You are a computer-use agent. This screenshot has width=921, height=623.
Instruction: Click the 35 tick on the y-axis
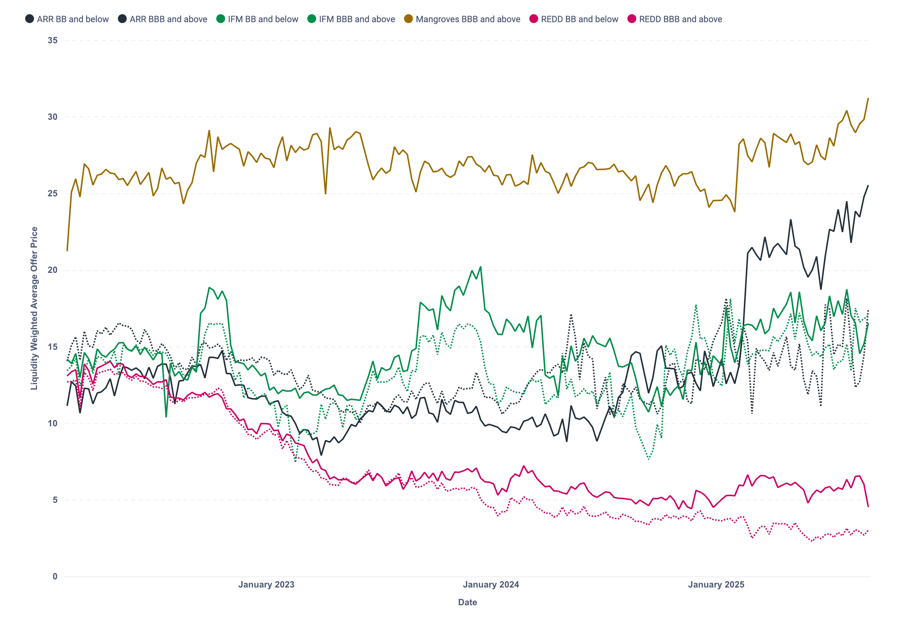[x=52, y=41]
